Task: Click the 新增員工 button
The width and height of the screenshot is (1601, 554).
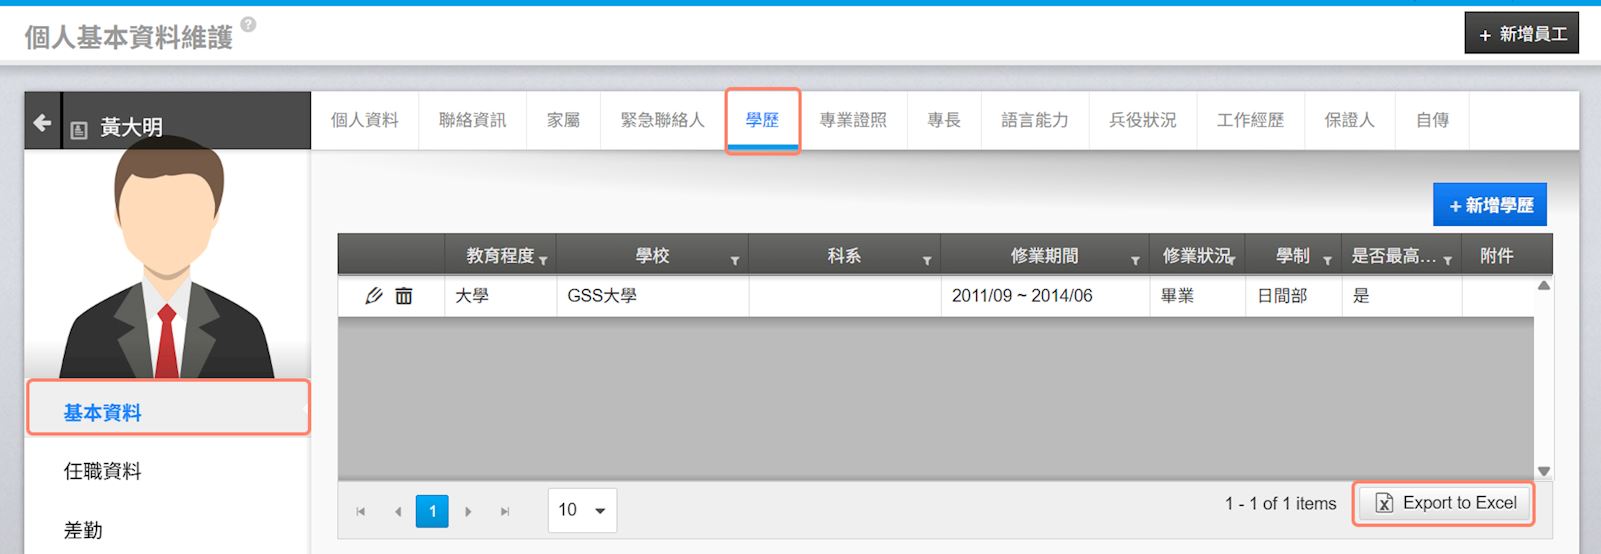Action: (1521, 34)
